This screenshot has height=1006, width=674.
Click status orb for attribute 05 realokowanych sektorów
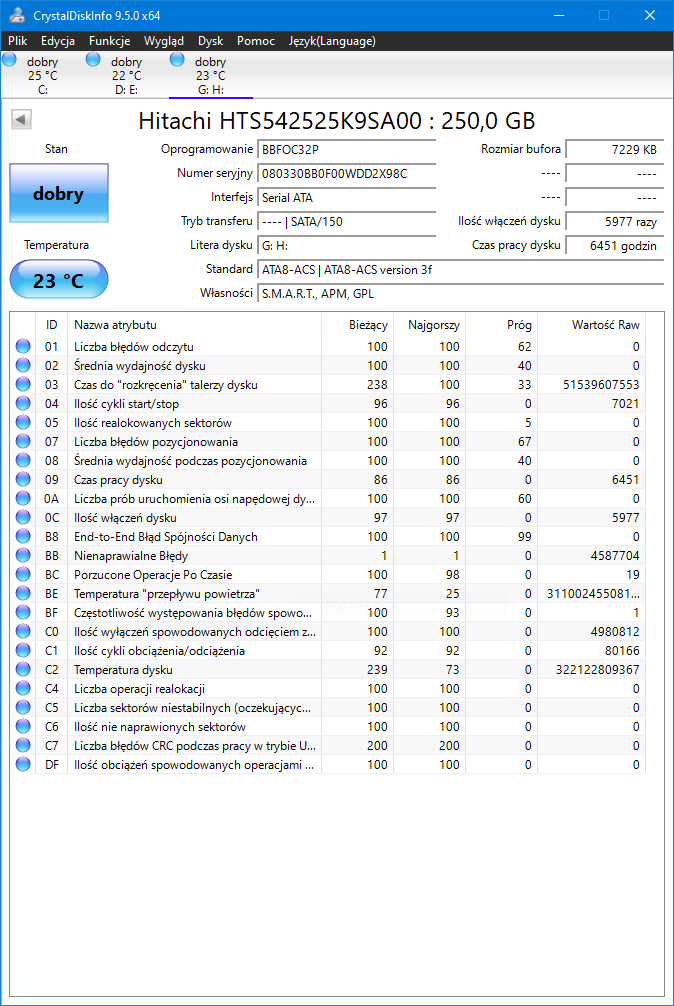pyautogui.click(x=23, y=422)
